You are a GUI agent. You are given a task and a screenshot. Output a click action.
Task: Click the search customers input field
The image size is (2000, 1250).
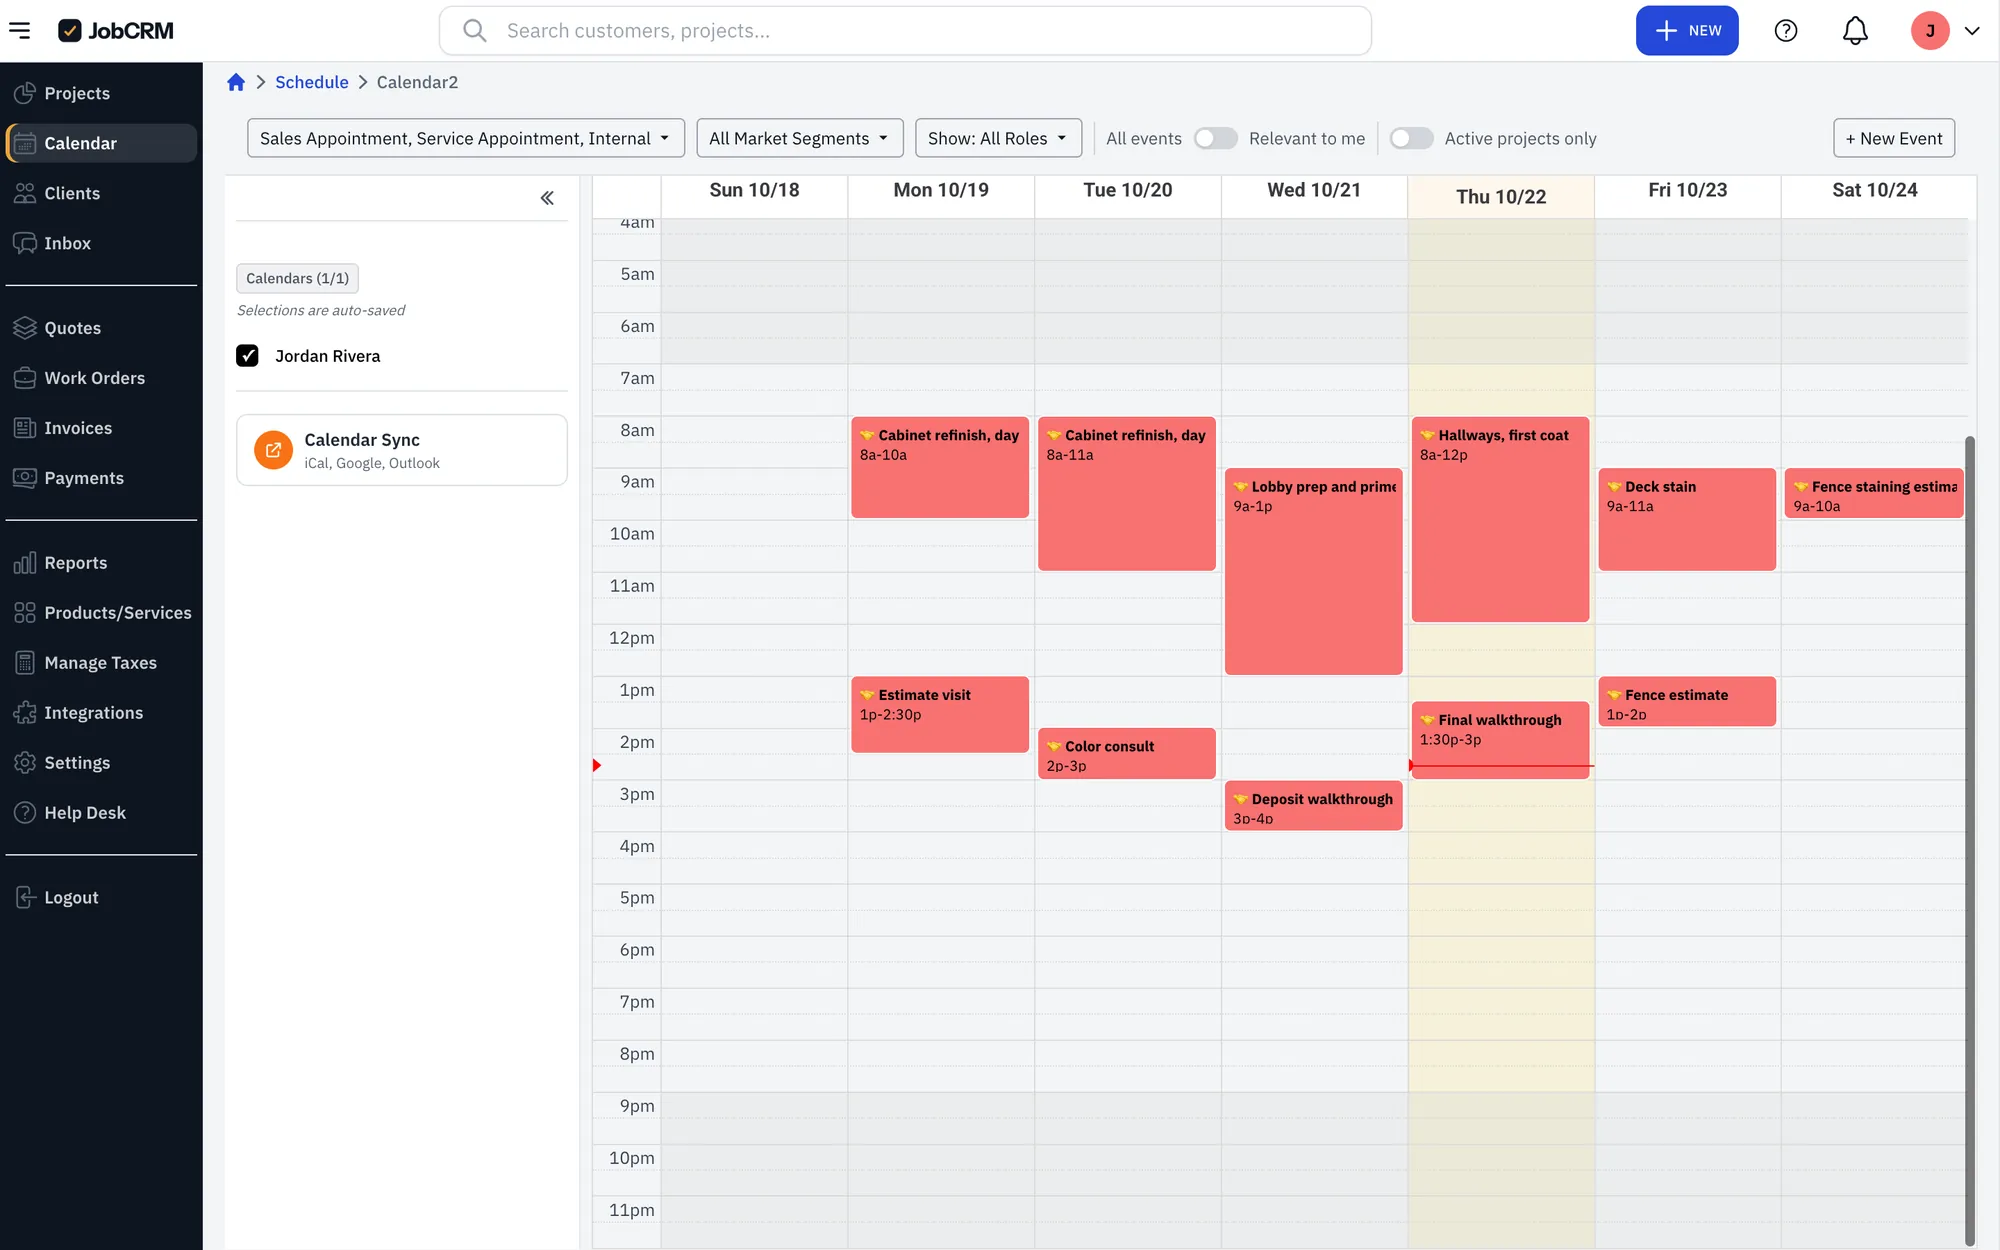point(905,31)
